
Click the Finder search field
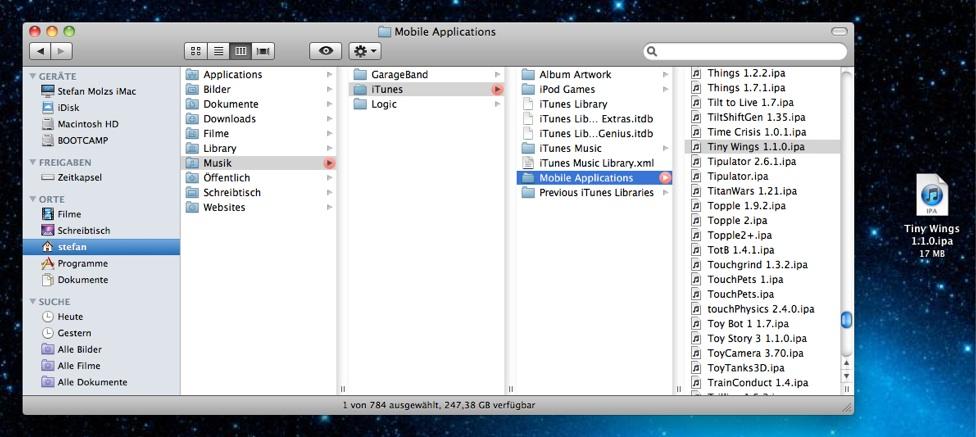(745, 51)
